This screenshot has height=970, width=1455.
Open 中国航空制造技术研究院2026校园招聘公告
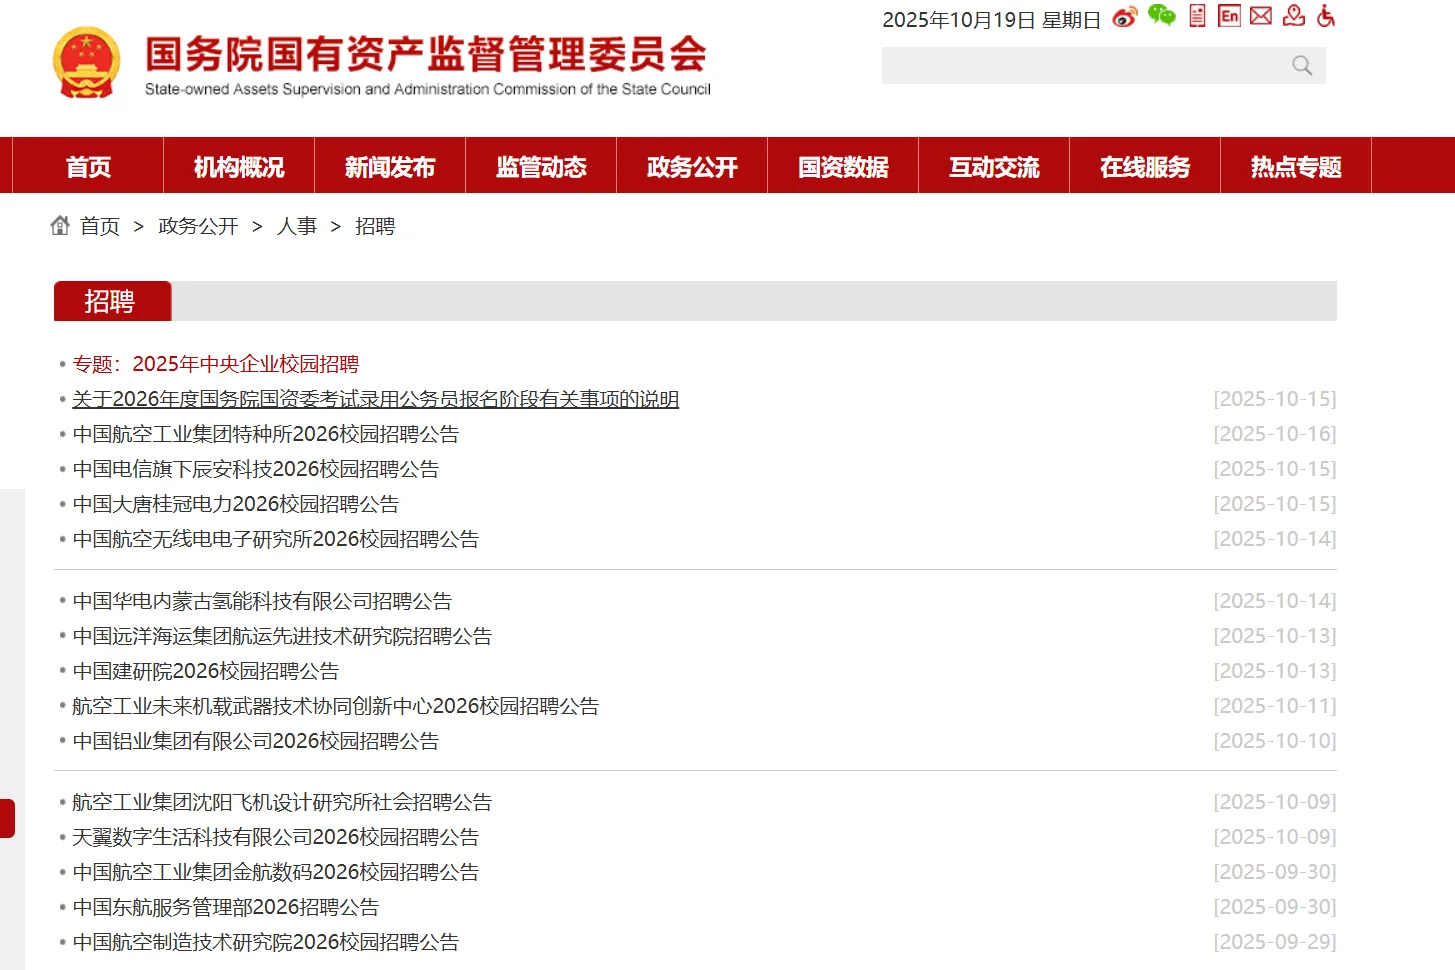tap(266, 942)
